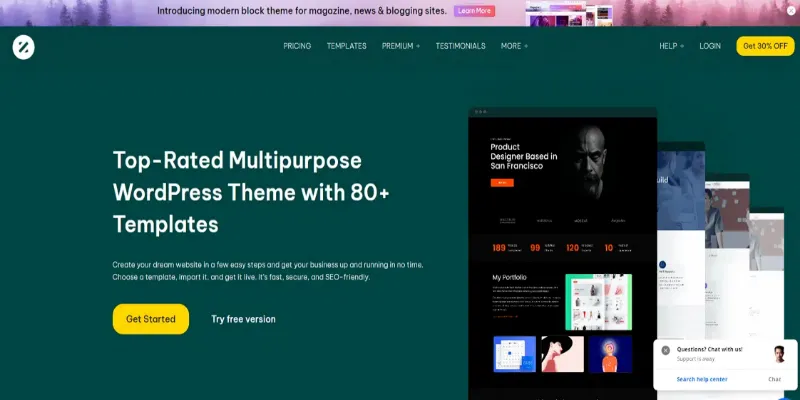Screen dimensions: 800x400
Task: Click the banner theme preview thumbnail
Action: [x=569, y=14]
